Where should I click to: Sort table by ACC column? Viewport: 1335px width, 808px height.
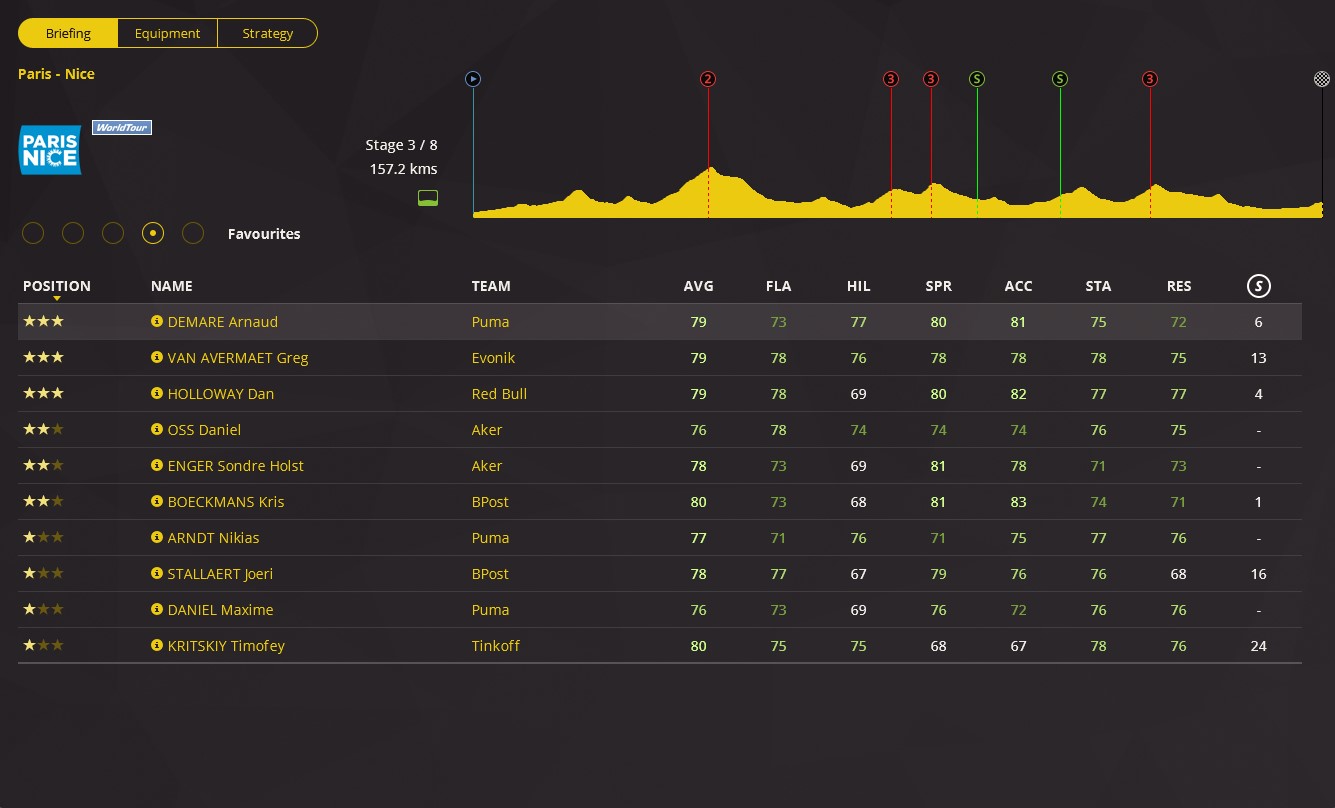[1019, 286]
